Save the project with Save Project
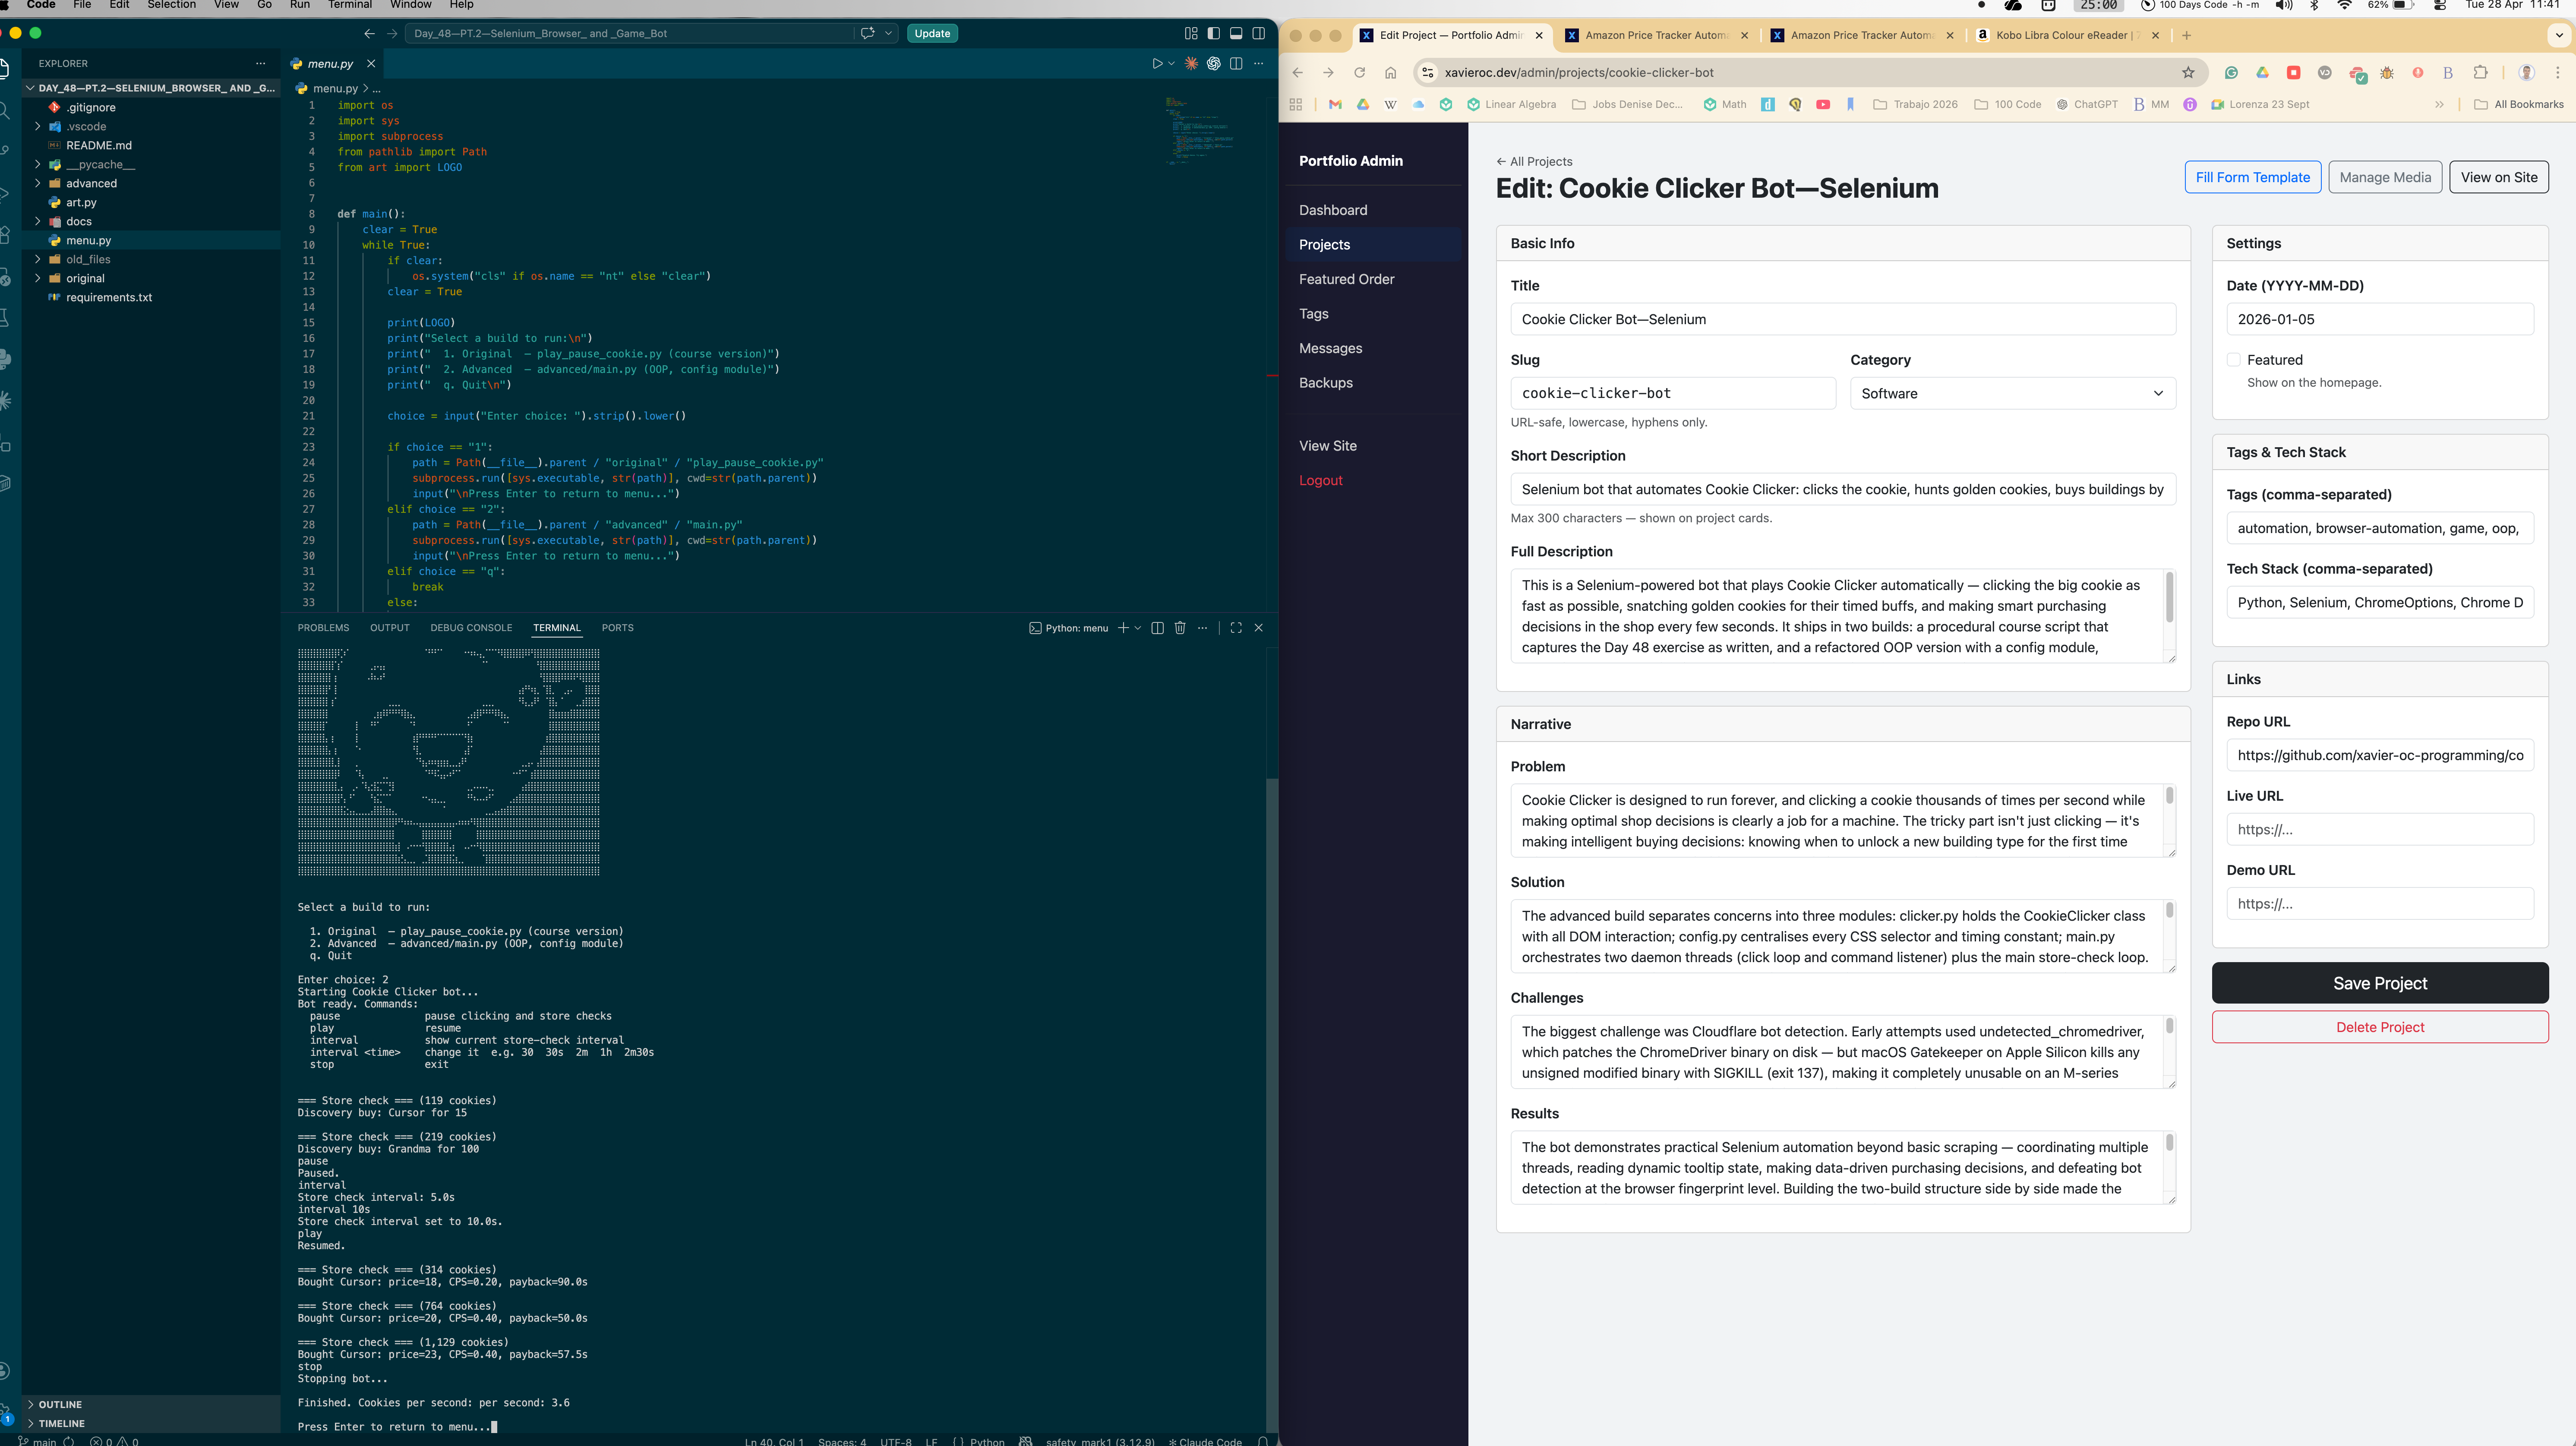Screen dimensions: 2576x1446 (x=2380, y=983)
